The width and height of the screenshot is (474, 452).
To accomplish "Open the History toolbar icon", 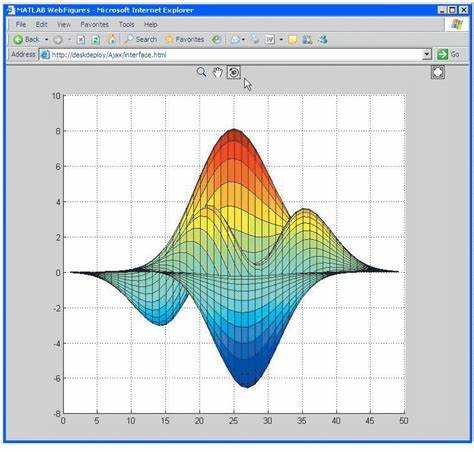I will coord(216,40).
